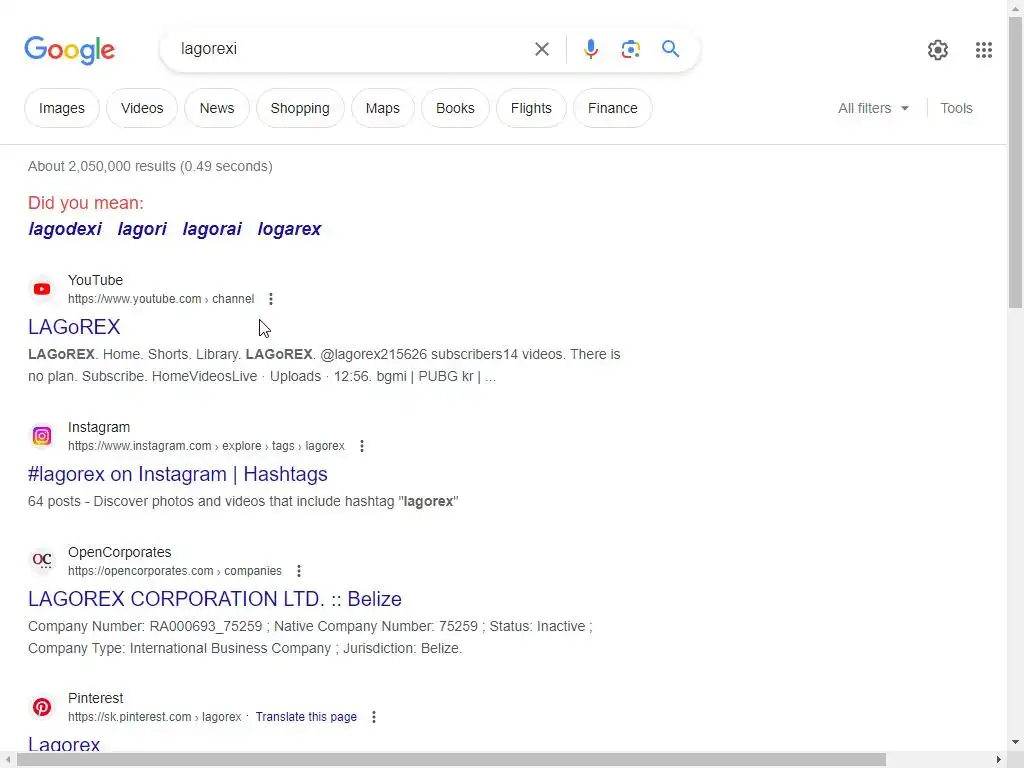This screenshot has height=768, width=1024.
Task: Open Quick Settings gear icon
Action: 938,50
